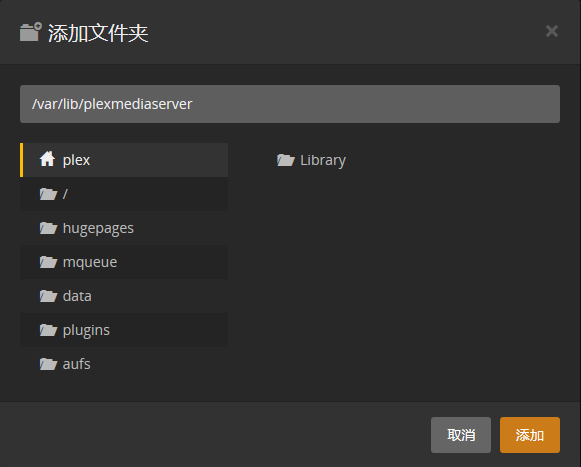
Task: Open the hugepages directory
Action: [124, 228]
